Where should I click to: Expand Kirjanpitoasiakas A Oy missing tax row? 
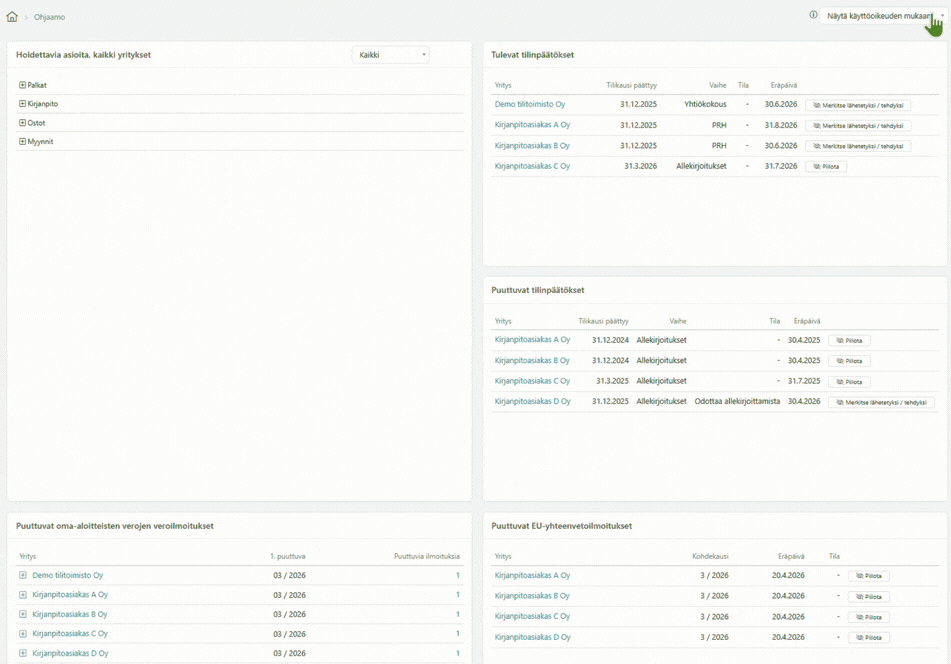pyautogui.click(x=22, y=595)
